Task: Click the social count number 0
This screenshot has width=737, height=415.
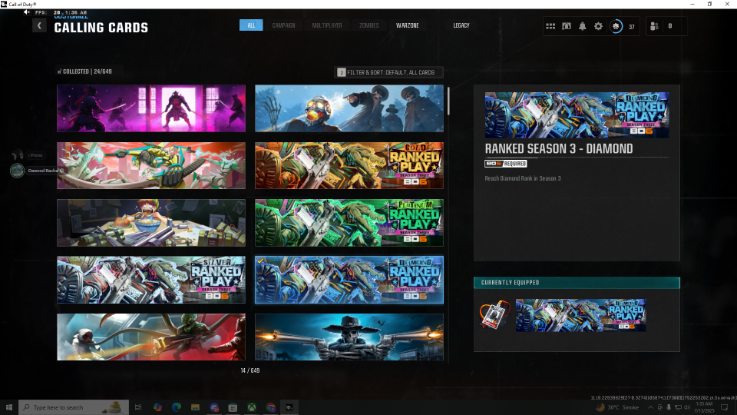Action: tap(670, 26)
